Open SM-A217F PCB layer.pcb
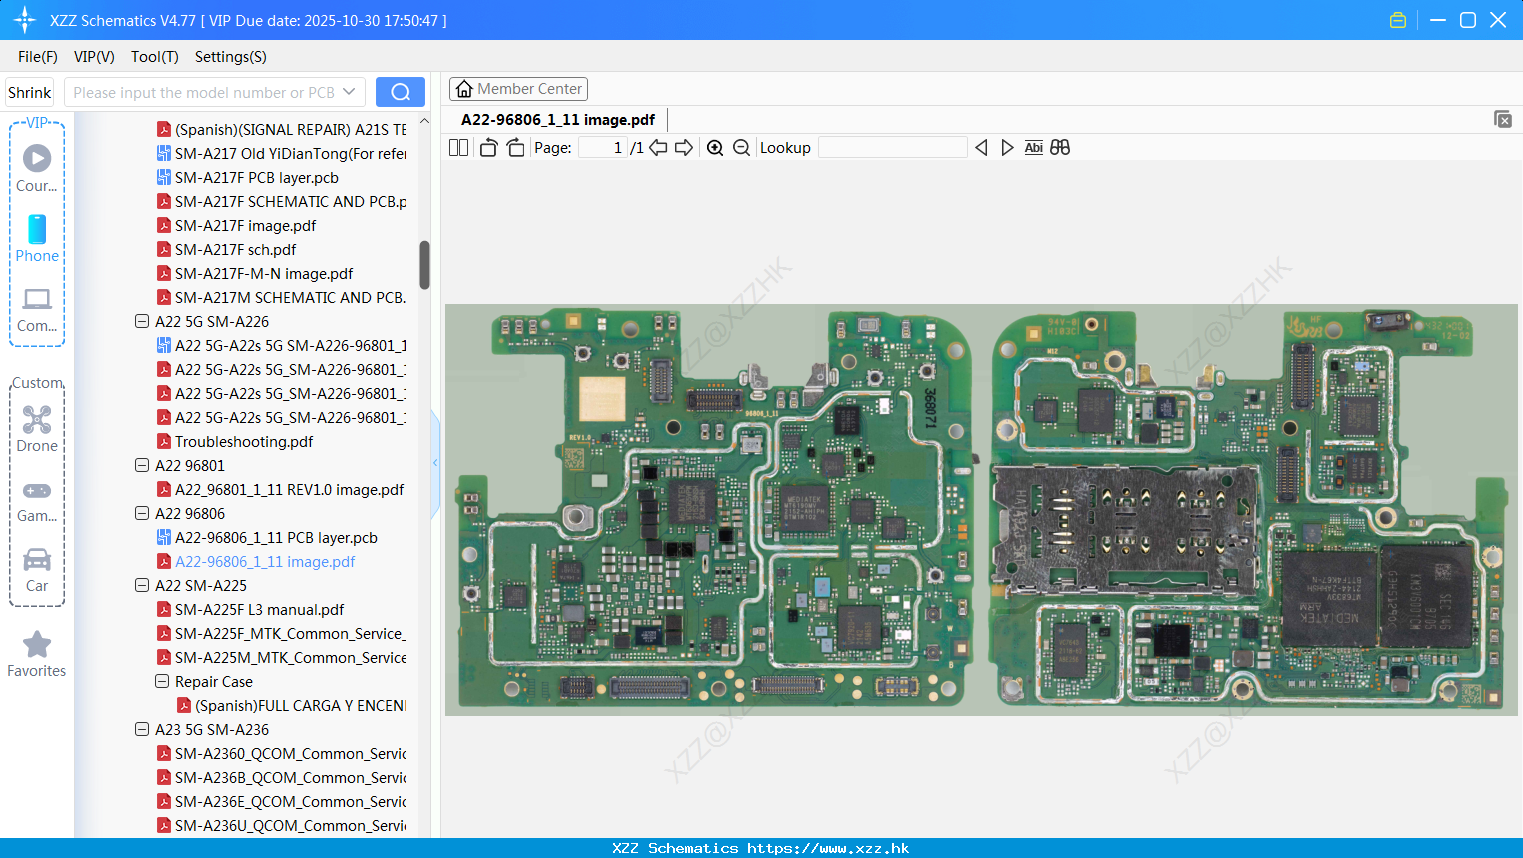This screenshot has width=1523, height=858. tap(257, 177)
